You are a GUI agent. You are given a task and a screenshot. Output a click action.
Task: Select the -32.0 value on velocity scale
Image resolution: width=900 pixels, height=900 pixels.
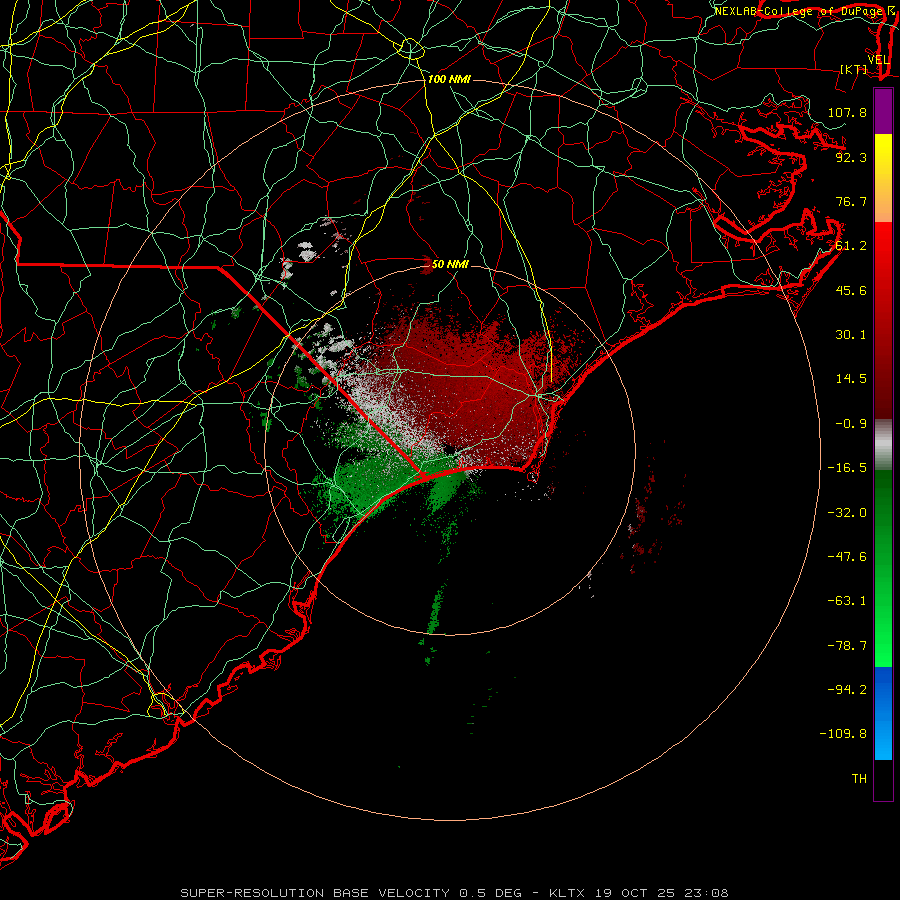point(847,513)
